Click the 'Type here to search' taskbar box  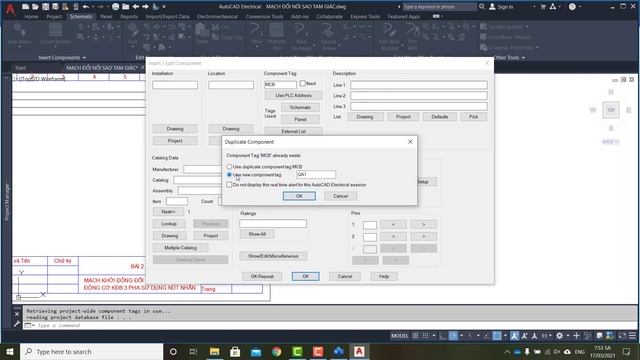tap(91, 351)
